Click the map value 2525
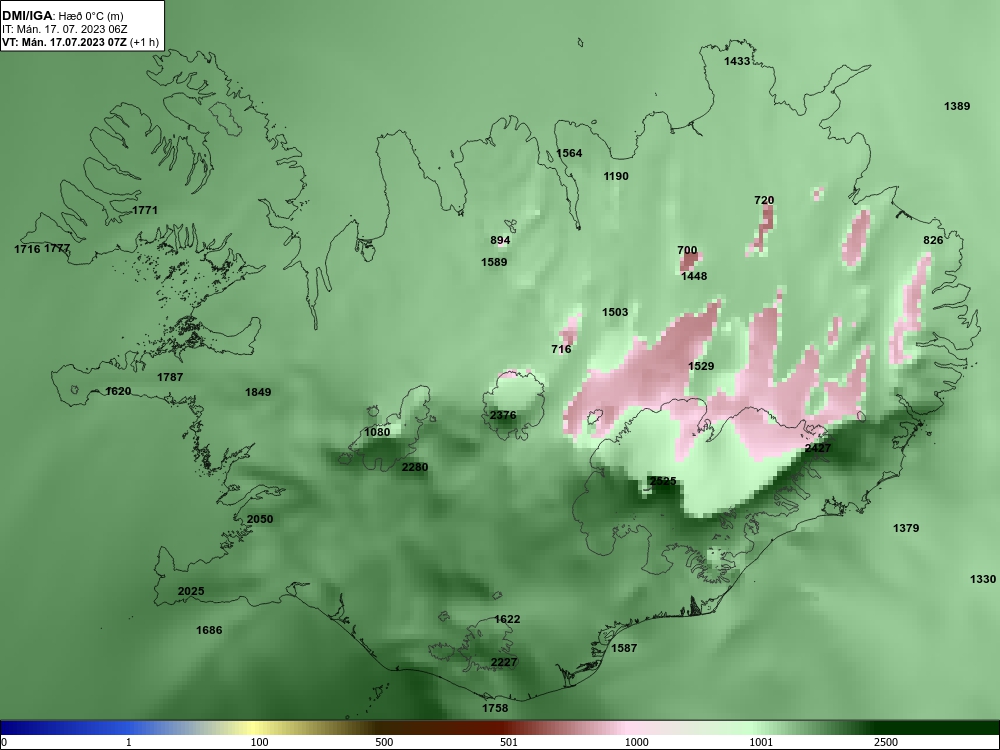1000x750 pixels. (663, 481)
